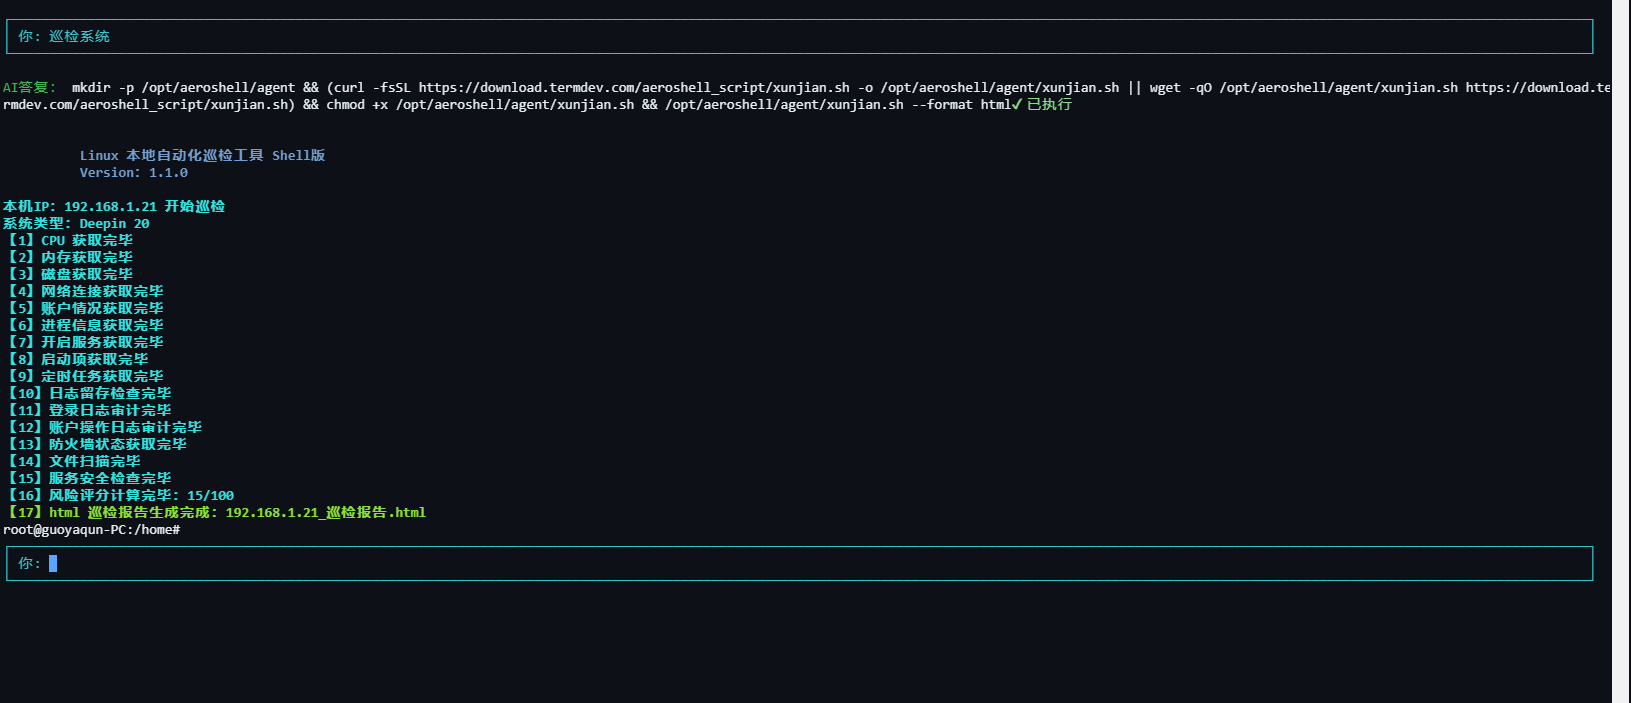Click the '【4】网络连接获取完毕' line
Screen dimensions: 1631x703
[84, 291]
